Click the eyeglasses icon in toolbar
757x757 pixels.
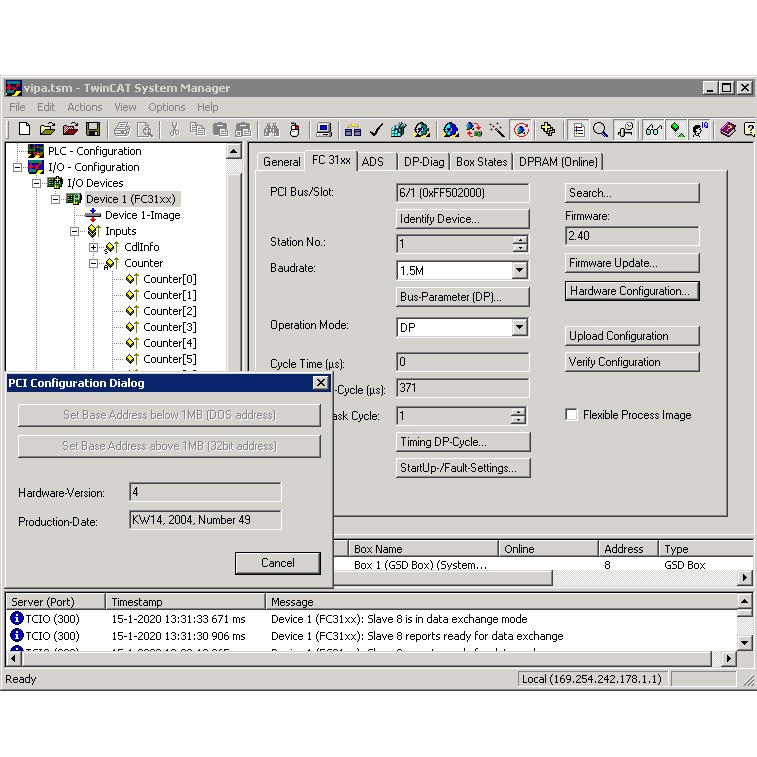tap(653, 129)
